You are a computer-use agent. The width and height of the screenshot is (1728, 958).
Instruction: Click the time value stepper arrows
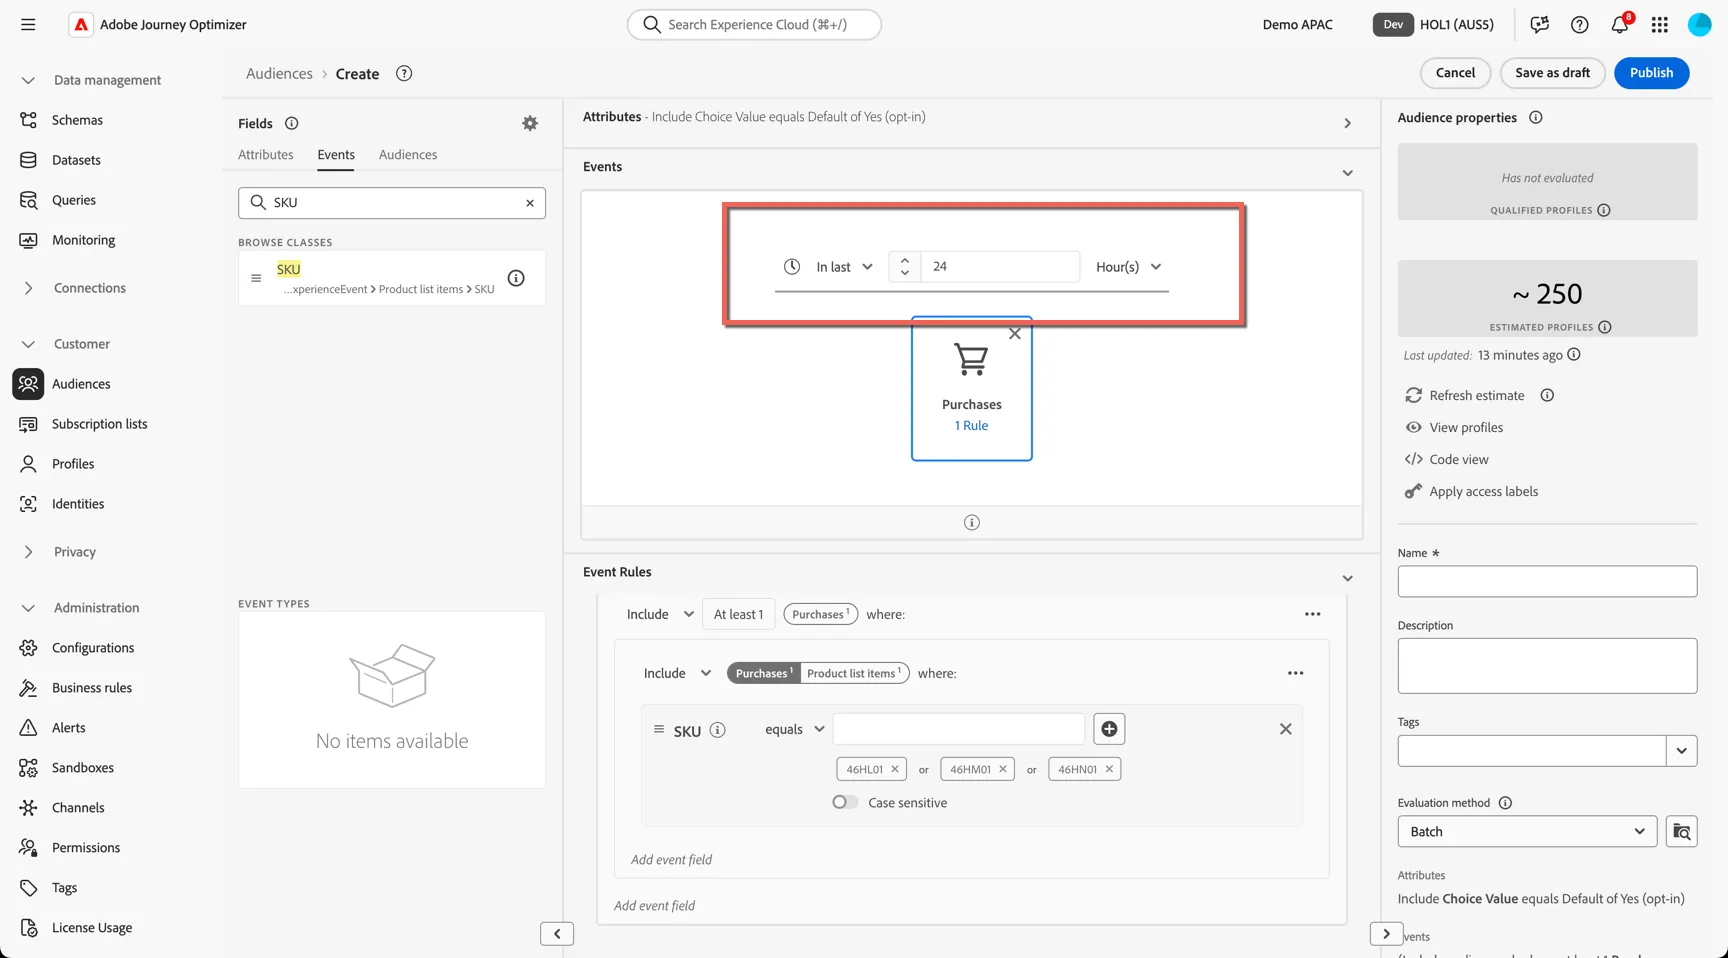(905, 267)
